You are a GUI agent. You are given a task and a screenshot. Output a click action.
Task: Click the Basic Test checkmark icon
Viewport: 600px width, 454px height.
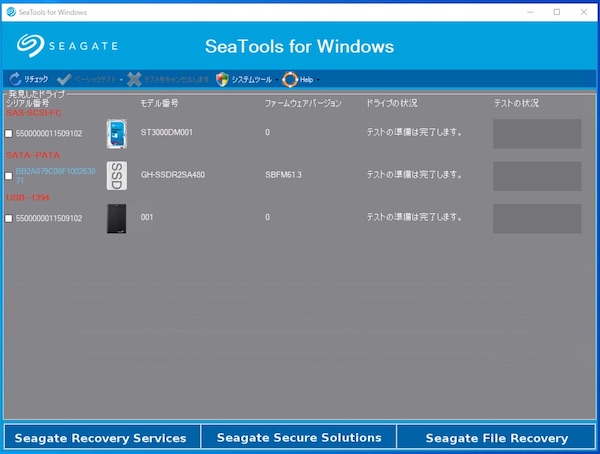coord(64,79)
